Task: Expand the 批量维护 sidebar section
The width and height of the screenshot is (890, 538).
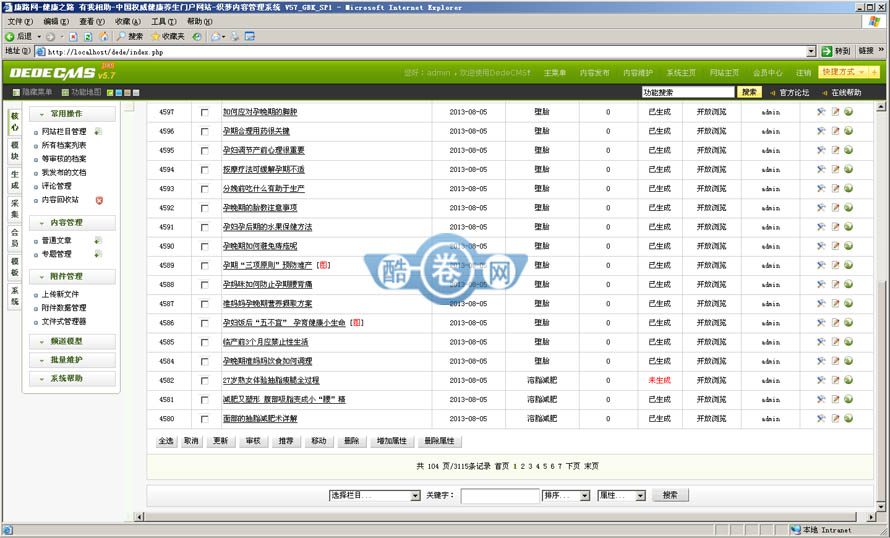Action: click(x=73, y=360)
